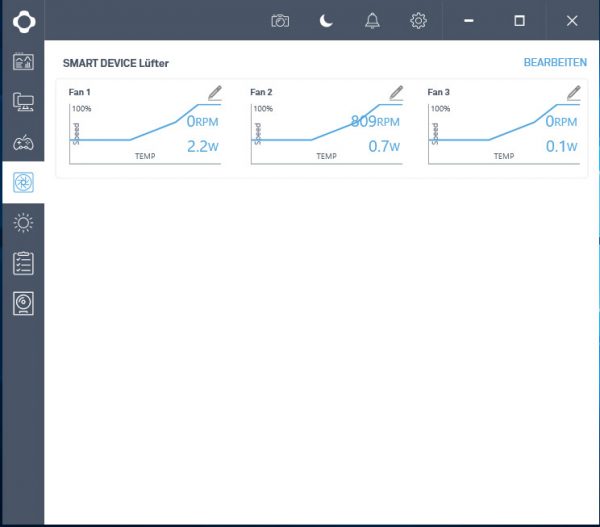Open notifications with the bell icon
This screenshot has height=527, width=600.
372,21
